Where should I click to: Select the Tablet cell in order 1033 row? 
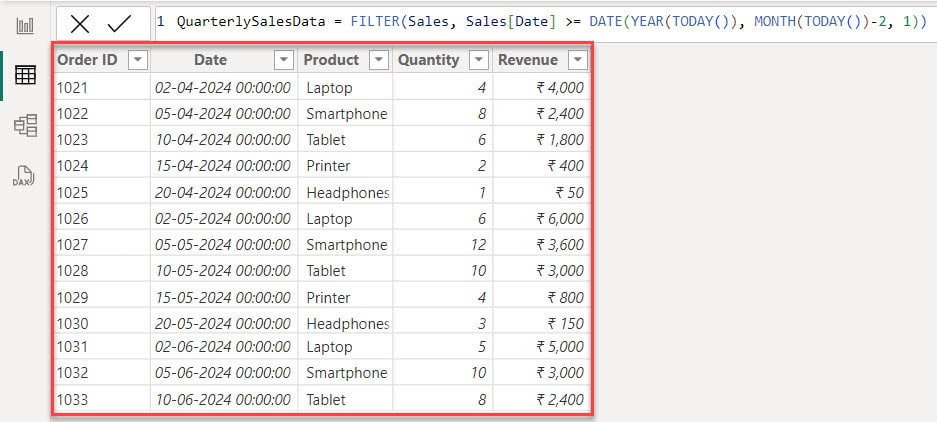point(345,399)
